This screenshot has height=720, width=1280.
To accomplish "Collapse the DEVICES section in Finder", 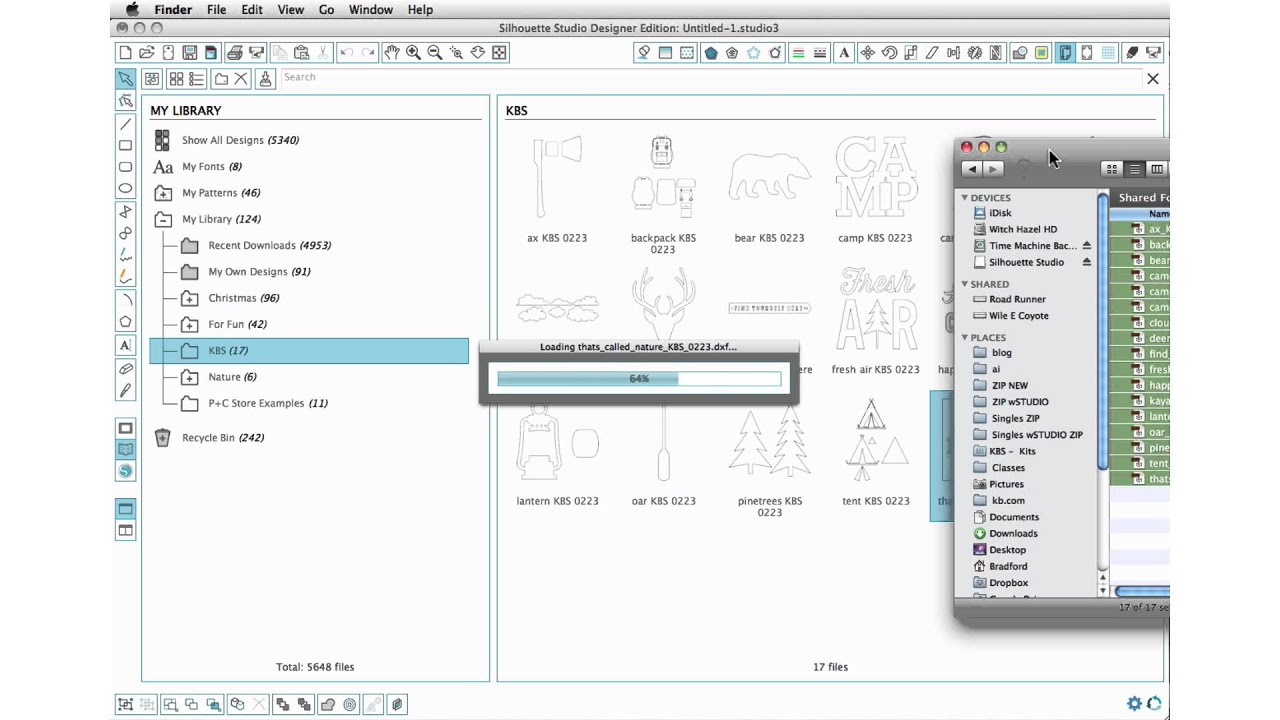I will point(965,198).
